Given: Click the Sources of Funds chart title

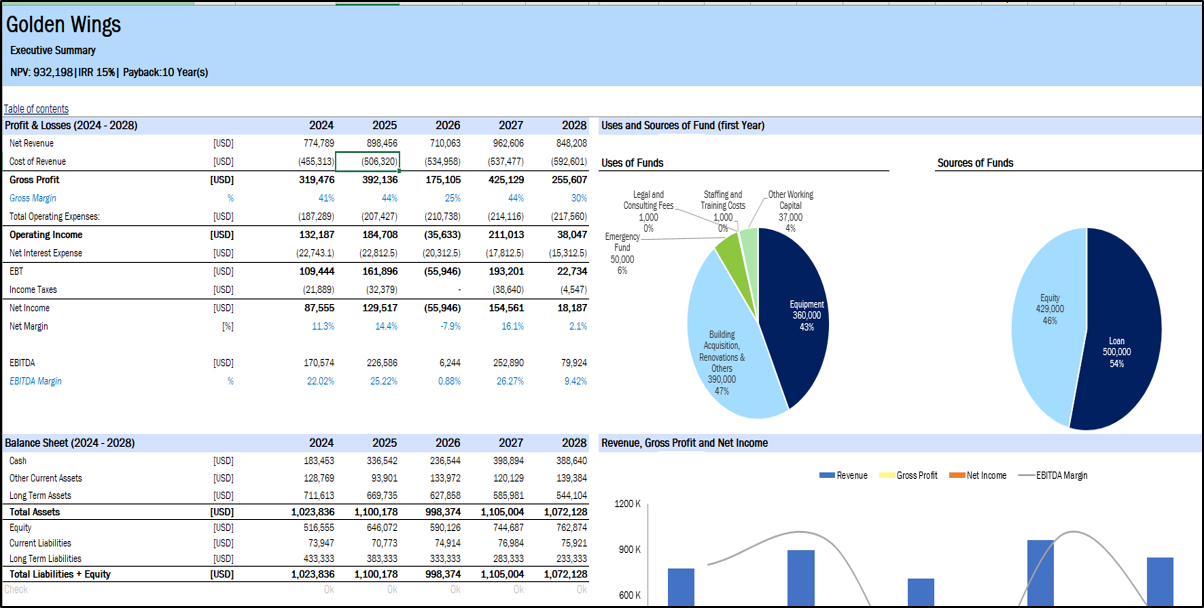Looking at the screenshot, I should (975, 163).
